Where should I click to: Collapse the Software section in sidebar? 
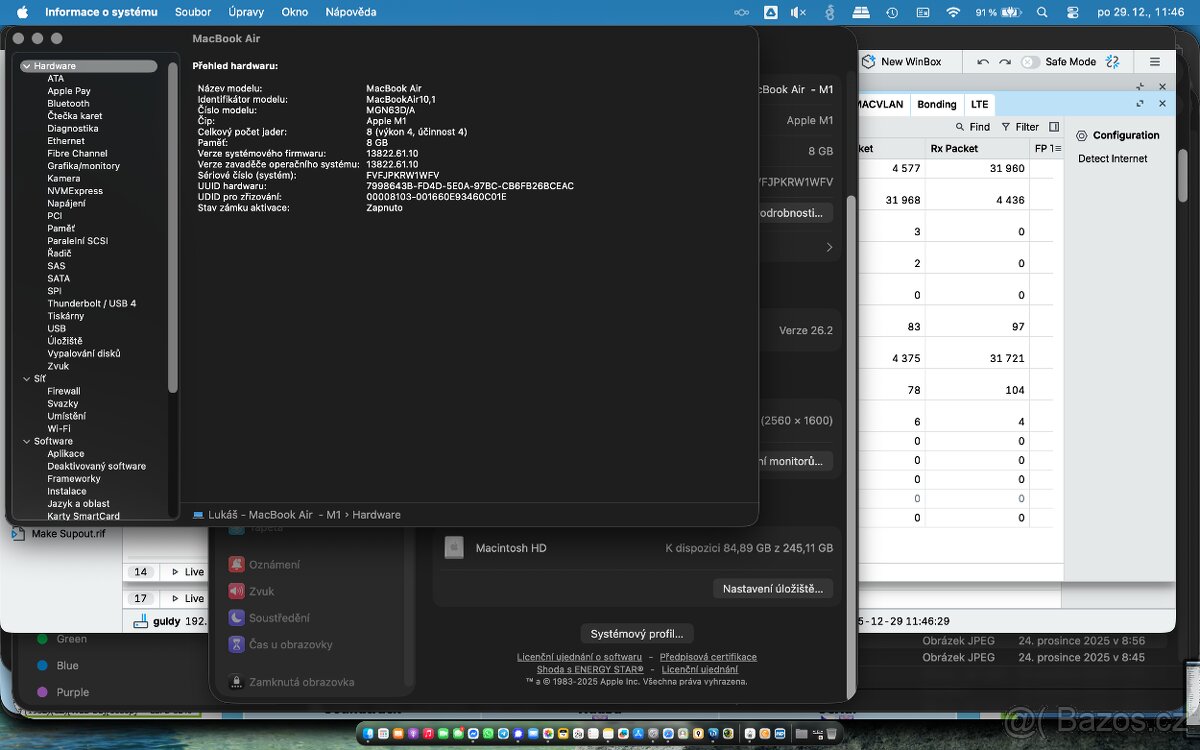[x=26, y=441]
